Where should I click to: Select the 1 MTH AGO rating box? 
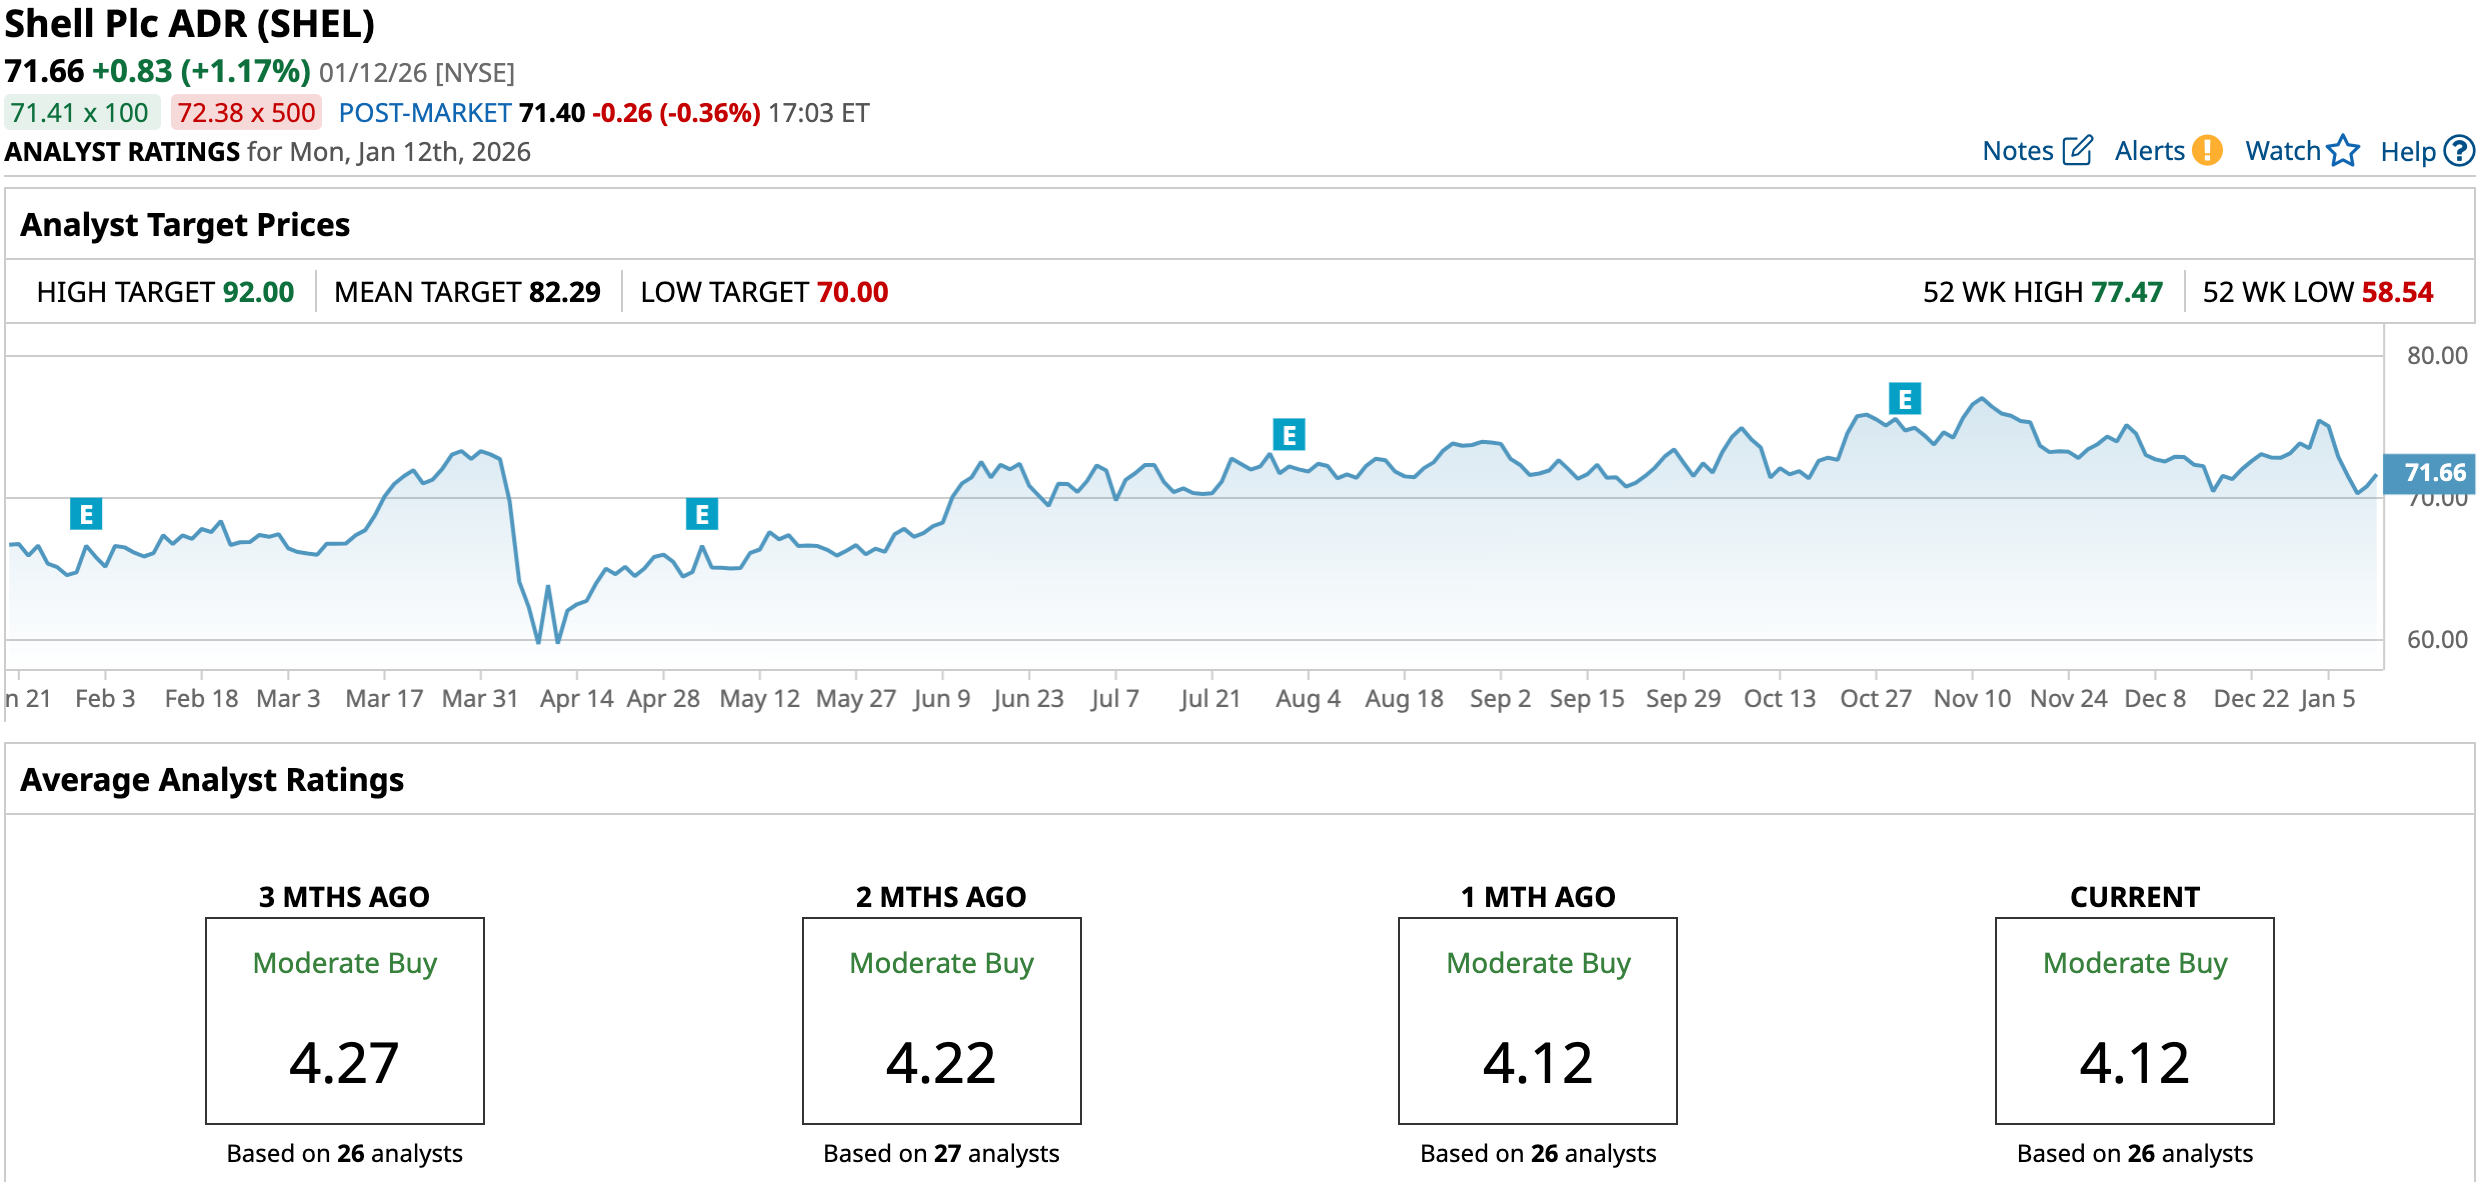[x=1537, y=1020]
